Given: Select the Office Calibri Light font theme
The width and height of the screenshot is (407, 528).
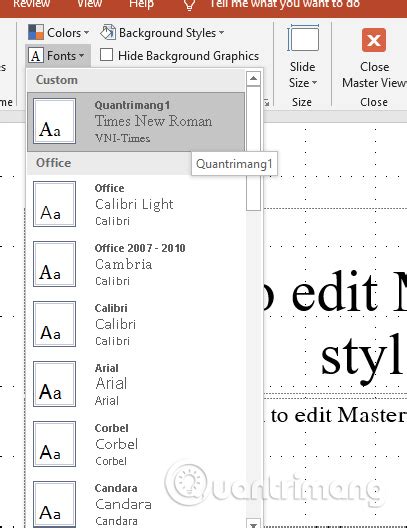Looking at the screenshot, I should pos(136,204).
